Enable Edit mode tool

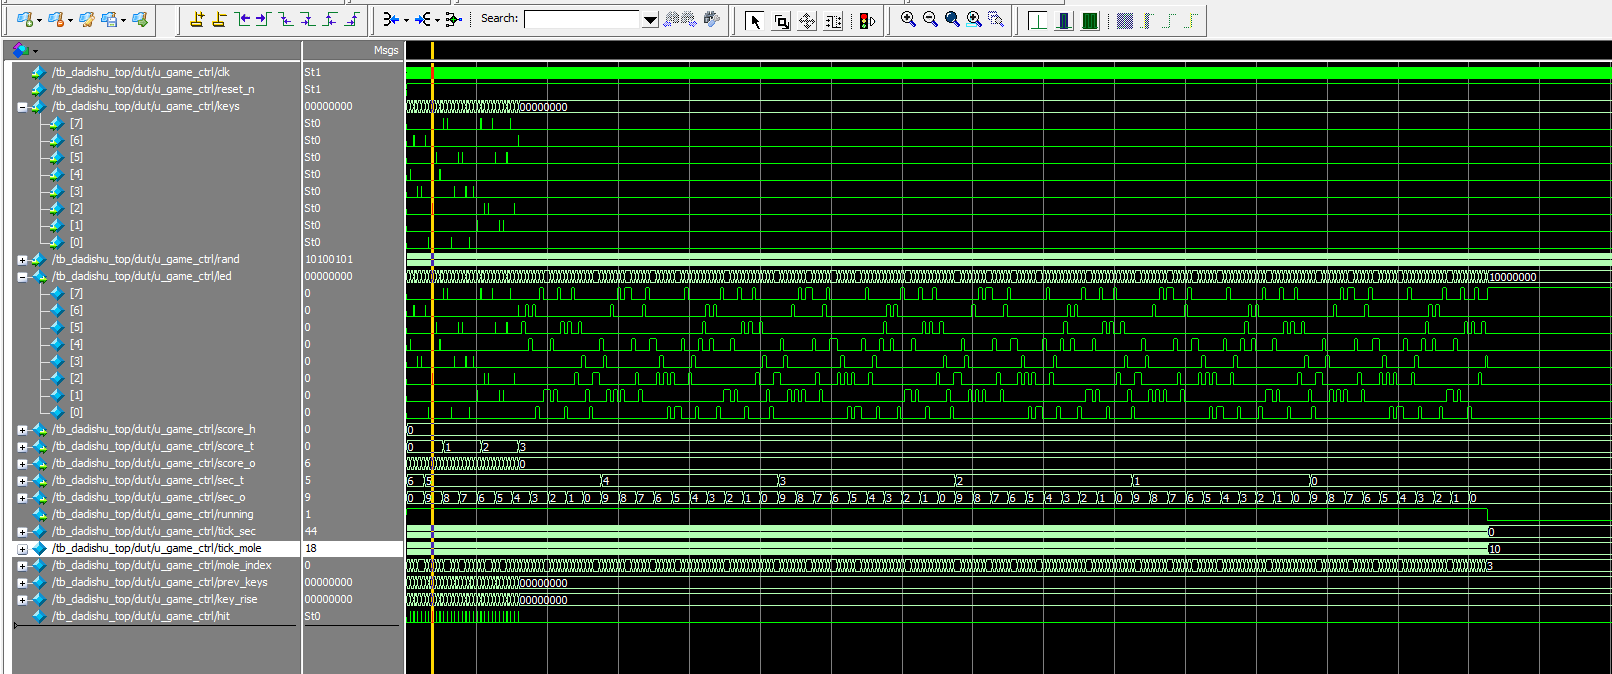click(x=833, y=20)
